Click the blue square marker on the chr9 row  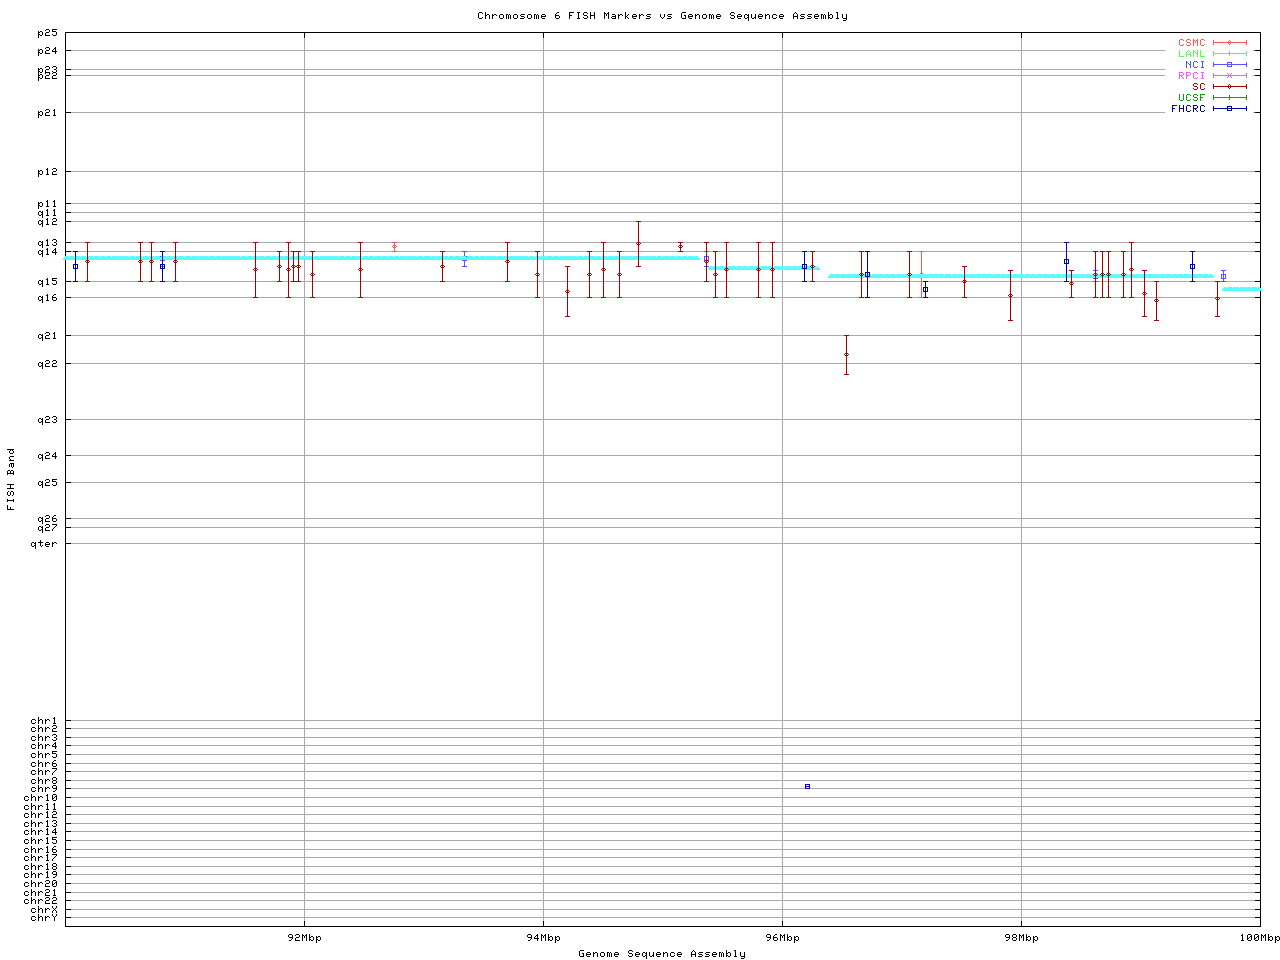point(807,786)
